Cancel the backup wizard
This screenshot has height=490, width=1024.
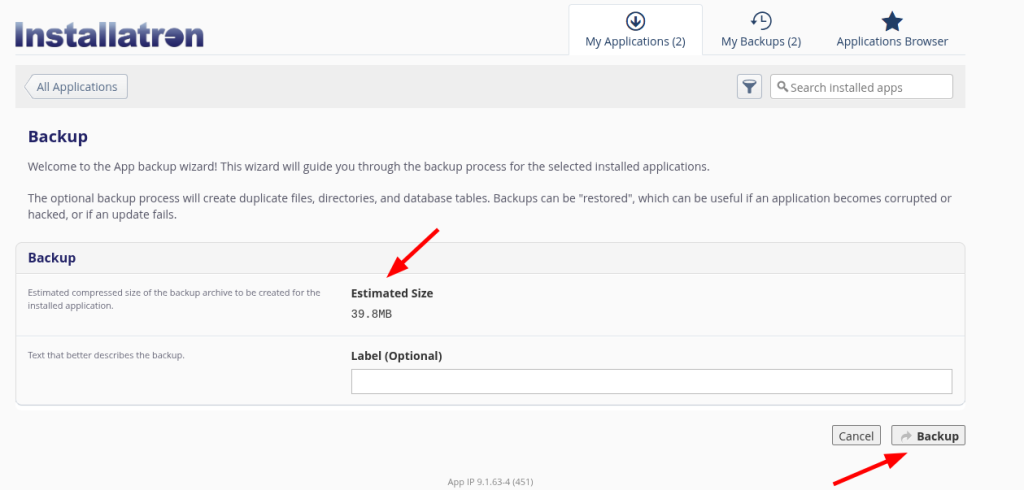click(x=856, y=436)
